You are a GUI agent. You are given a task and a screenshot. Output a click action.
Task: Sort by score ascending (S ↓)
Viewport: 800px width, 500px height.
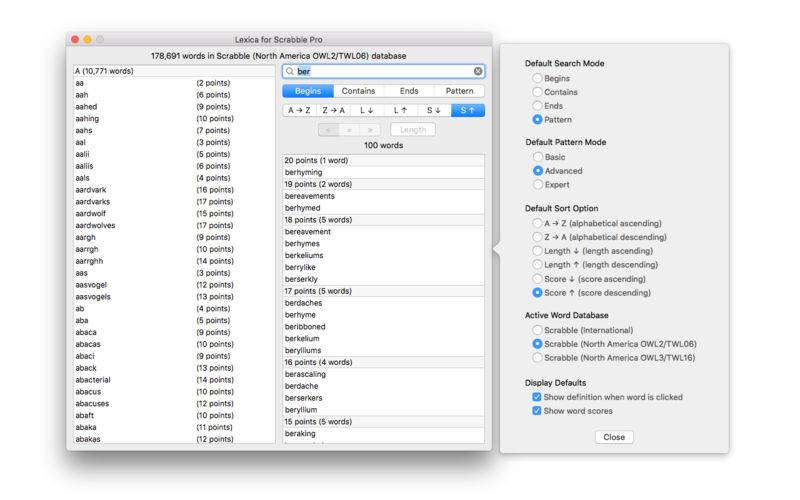tap(434, 110)
